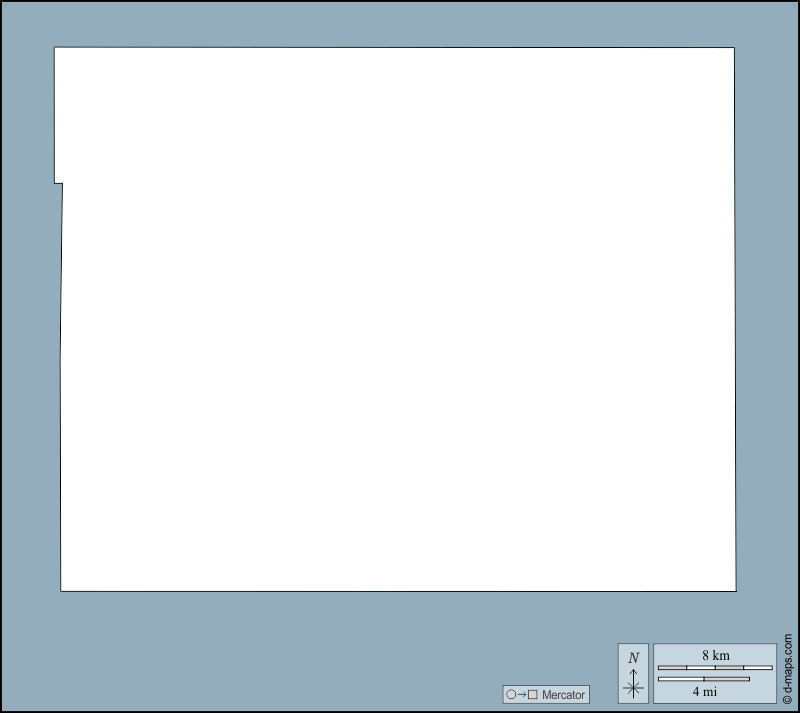This screenshot has height=713, width=800.
Task: Click the square icon beside Mercator
Action: pyautogui.click(x=533, y=695)
